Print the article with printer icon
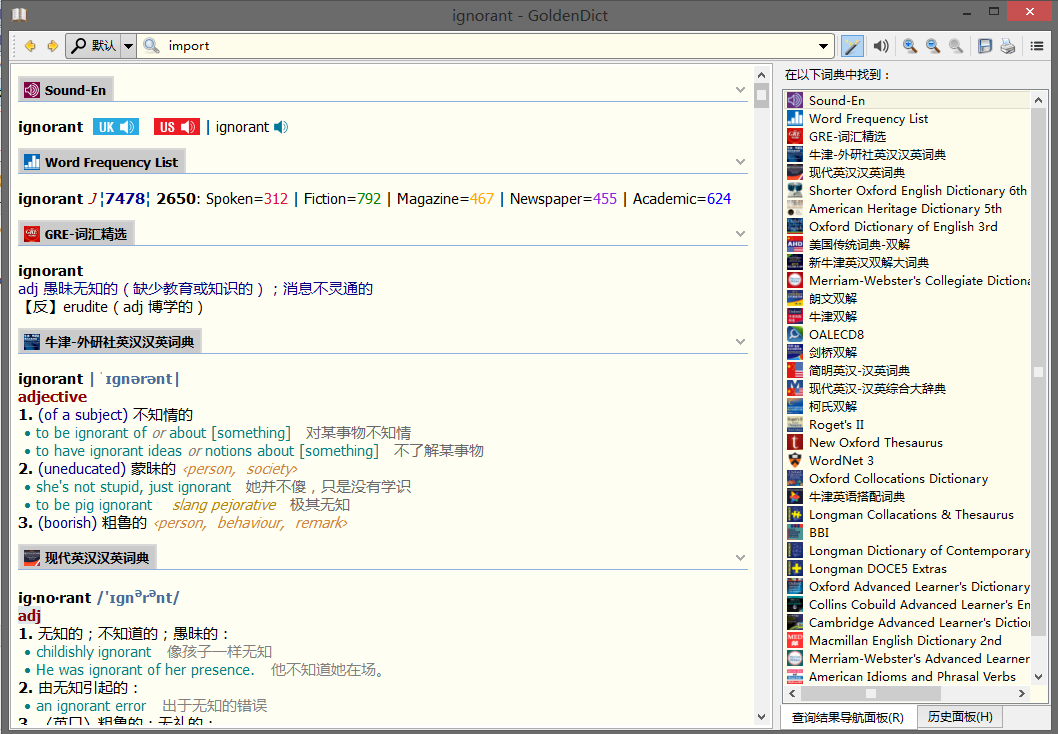This screenshot has height=734, width=1058. pyautogui.click(x=1007, y=46)
